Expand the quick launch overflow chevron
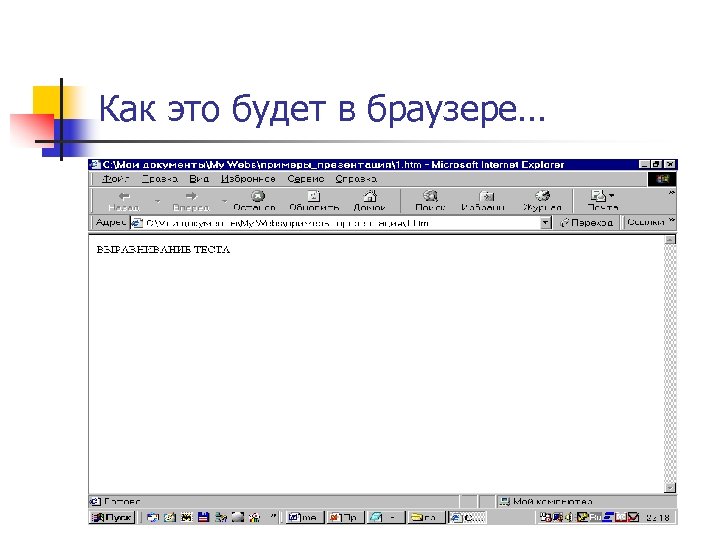The image size is (720, 540). click(274, 516)
